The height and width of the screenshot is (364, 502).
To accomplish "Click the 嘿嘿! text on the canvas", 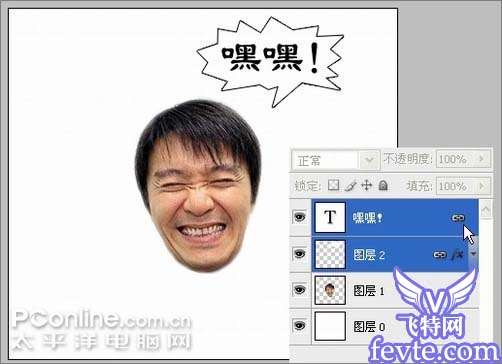I will coord(271,58).
